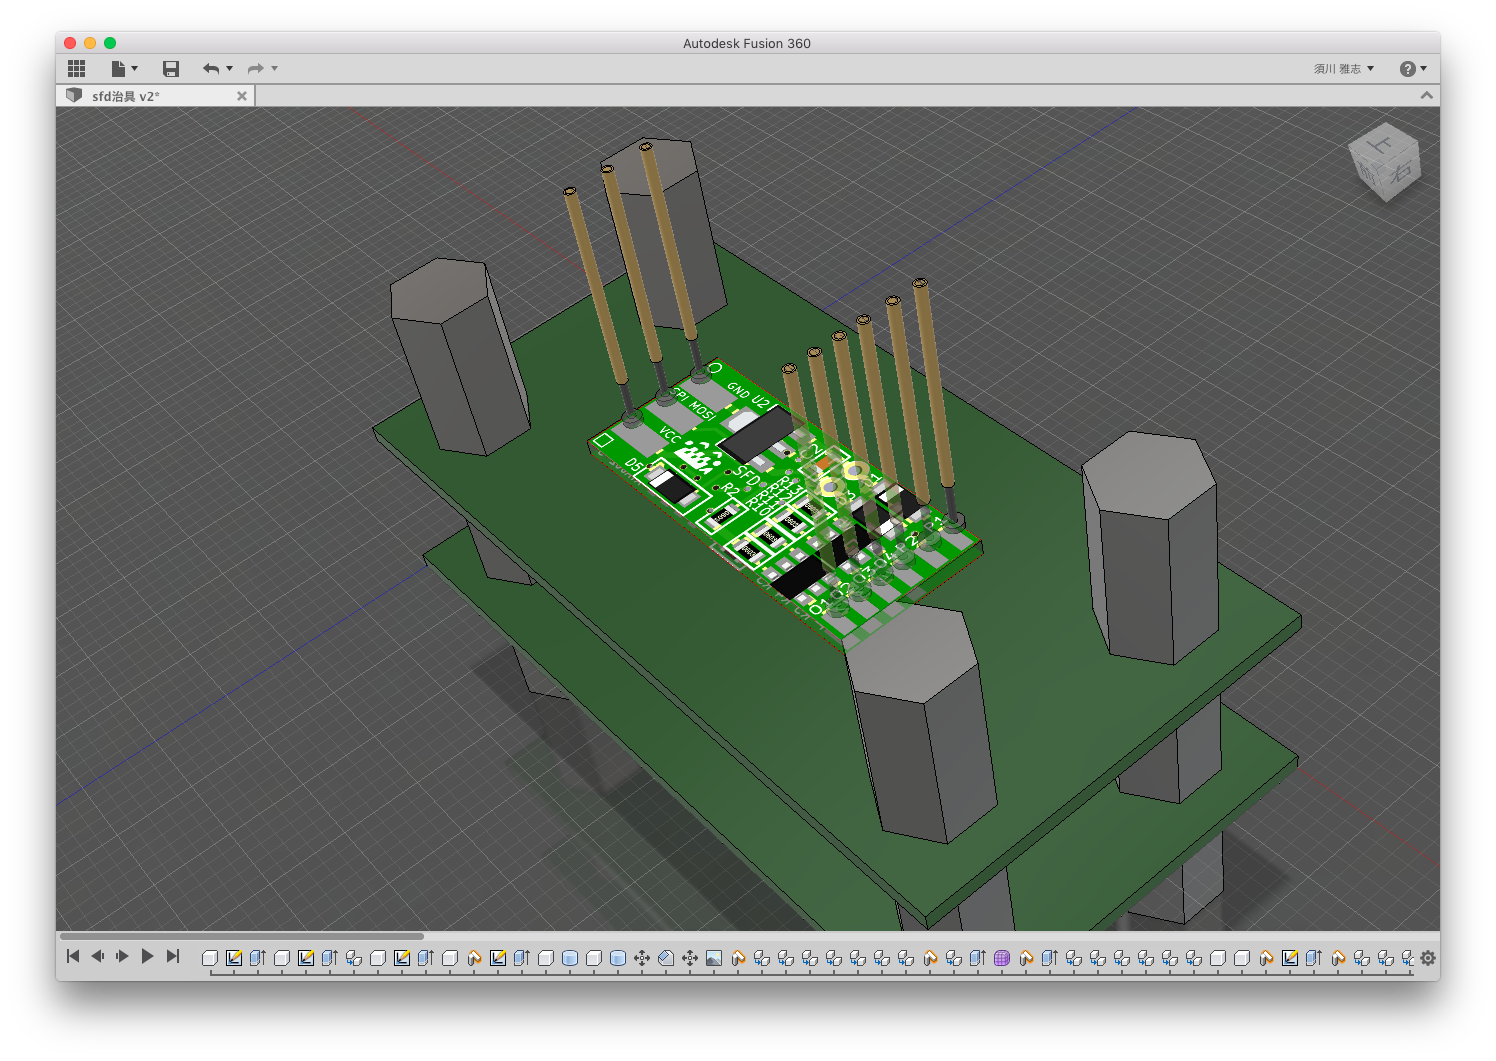Viewport: 1496px width, 1061px height.
Task: Redo the last undone action
Action: click(x=256, y=68)
